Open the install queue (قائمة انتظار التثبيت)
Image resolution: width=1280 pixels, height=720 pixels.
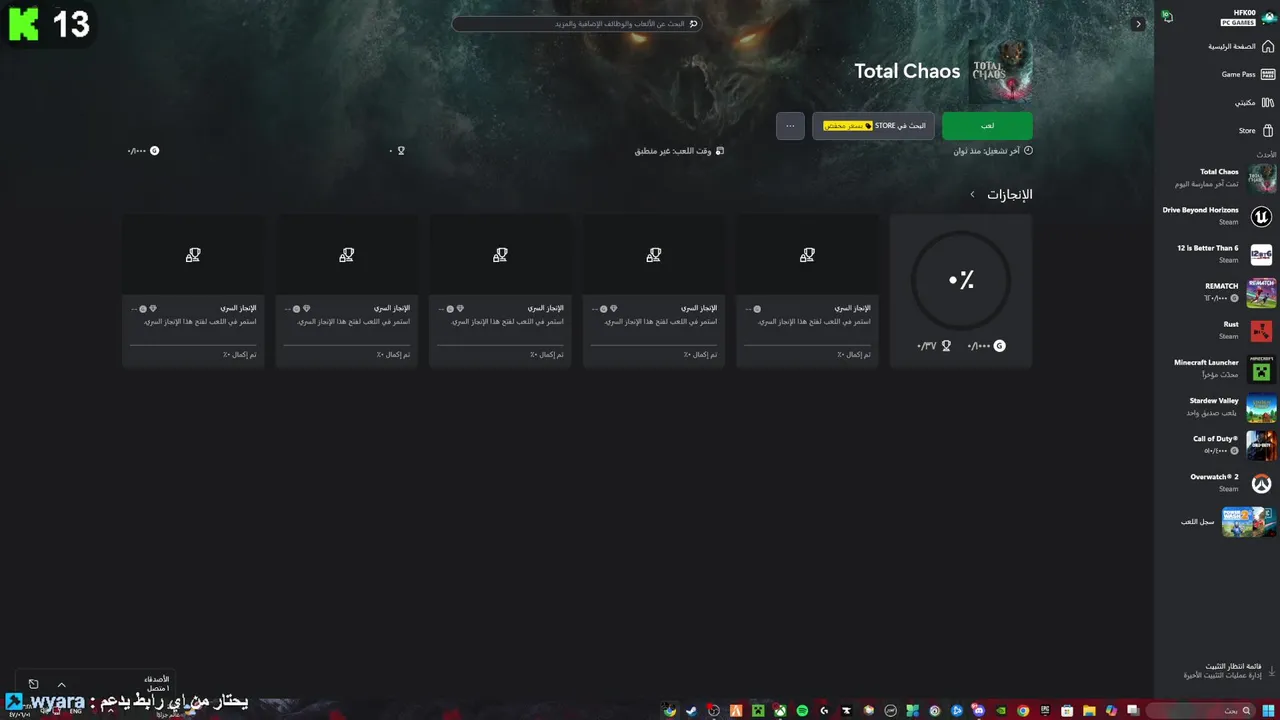point(1223,670)
